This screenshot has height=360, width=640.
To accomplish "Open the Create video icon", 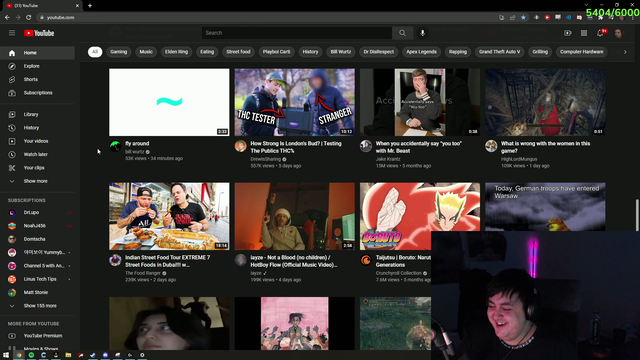I will point(568,33).
